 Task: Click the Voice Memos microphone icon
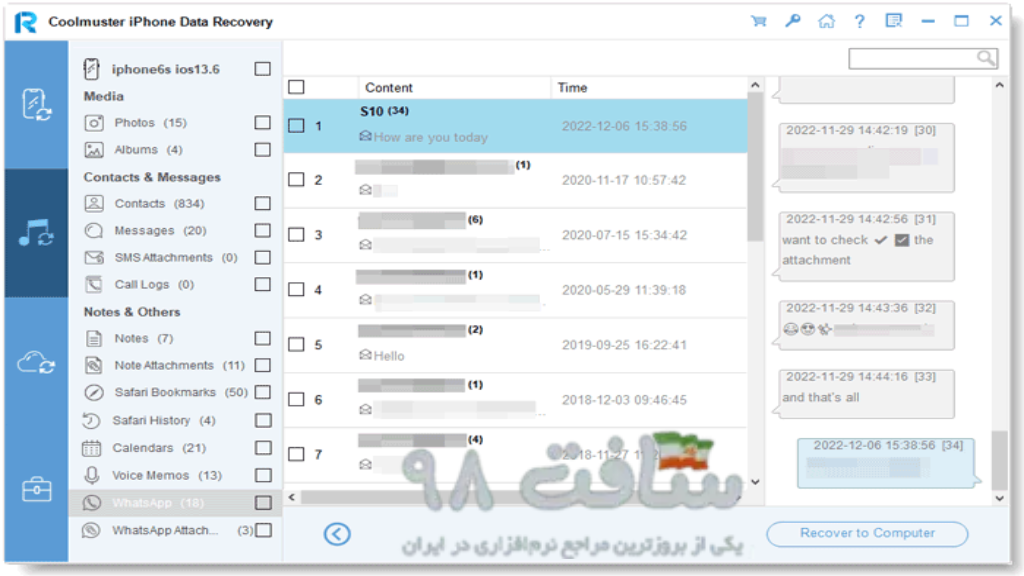point(92,475)
